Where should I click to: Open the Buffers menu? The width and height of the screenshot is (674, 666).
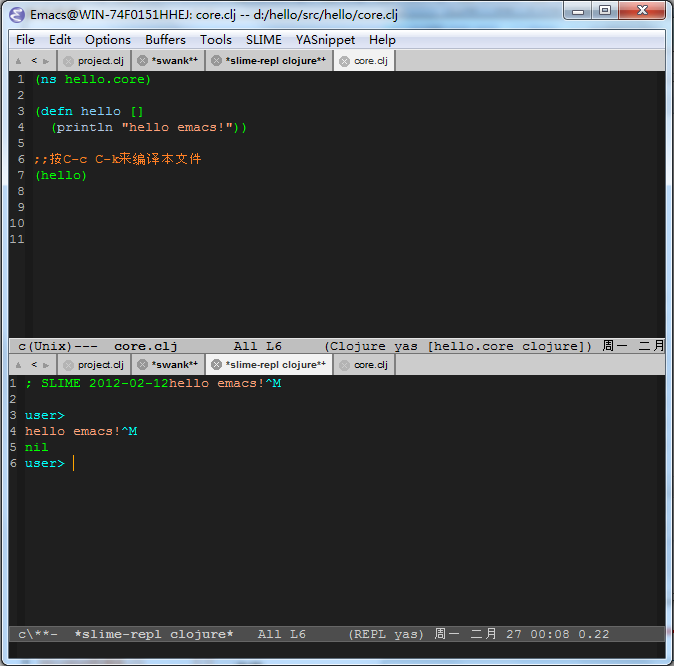[x=165, y=40]
